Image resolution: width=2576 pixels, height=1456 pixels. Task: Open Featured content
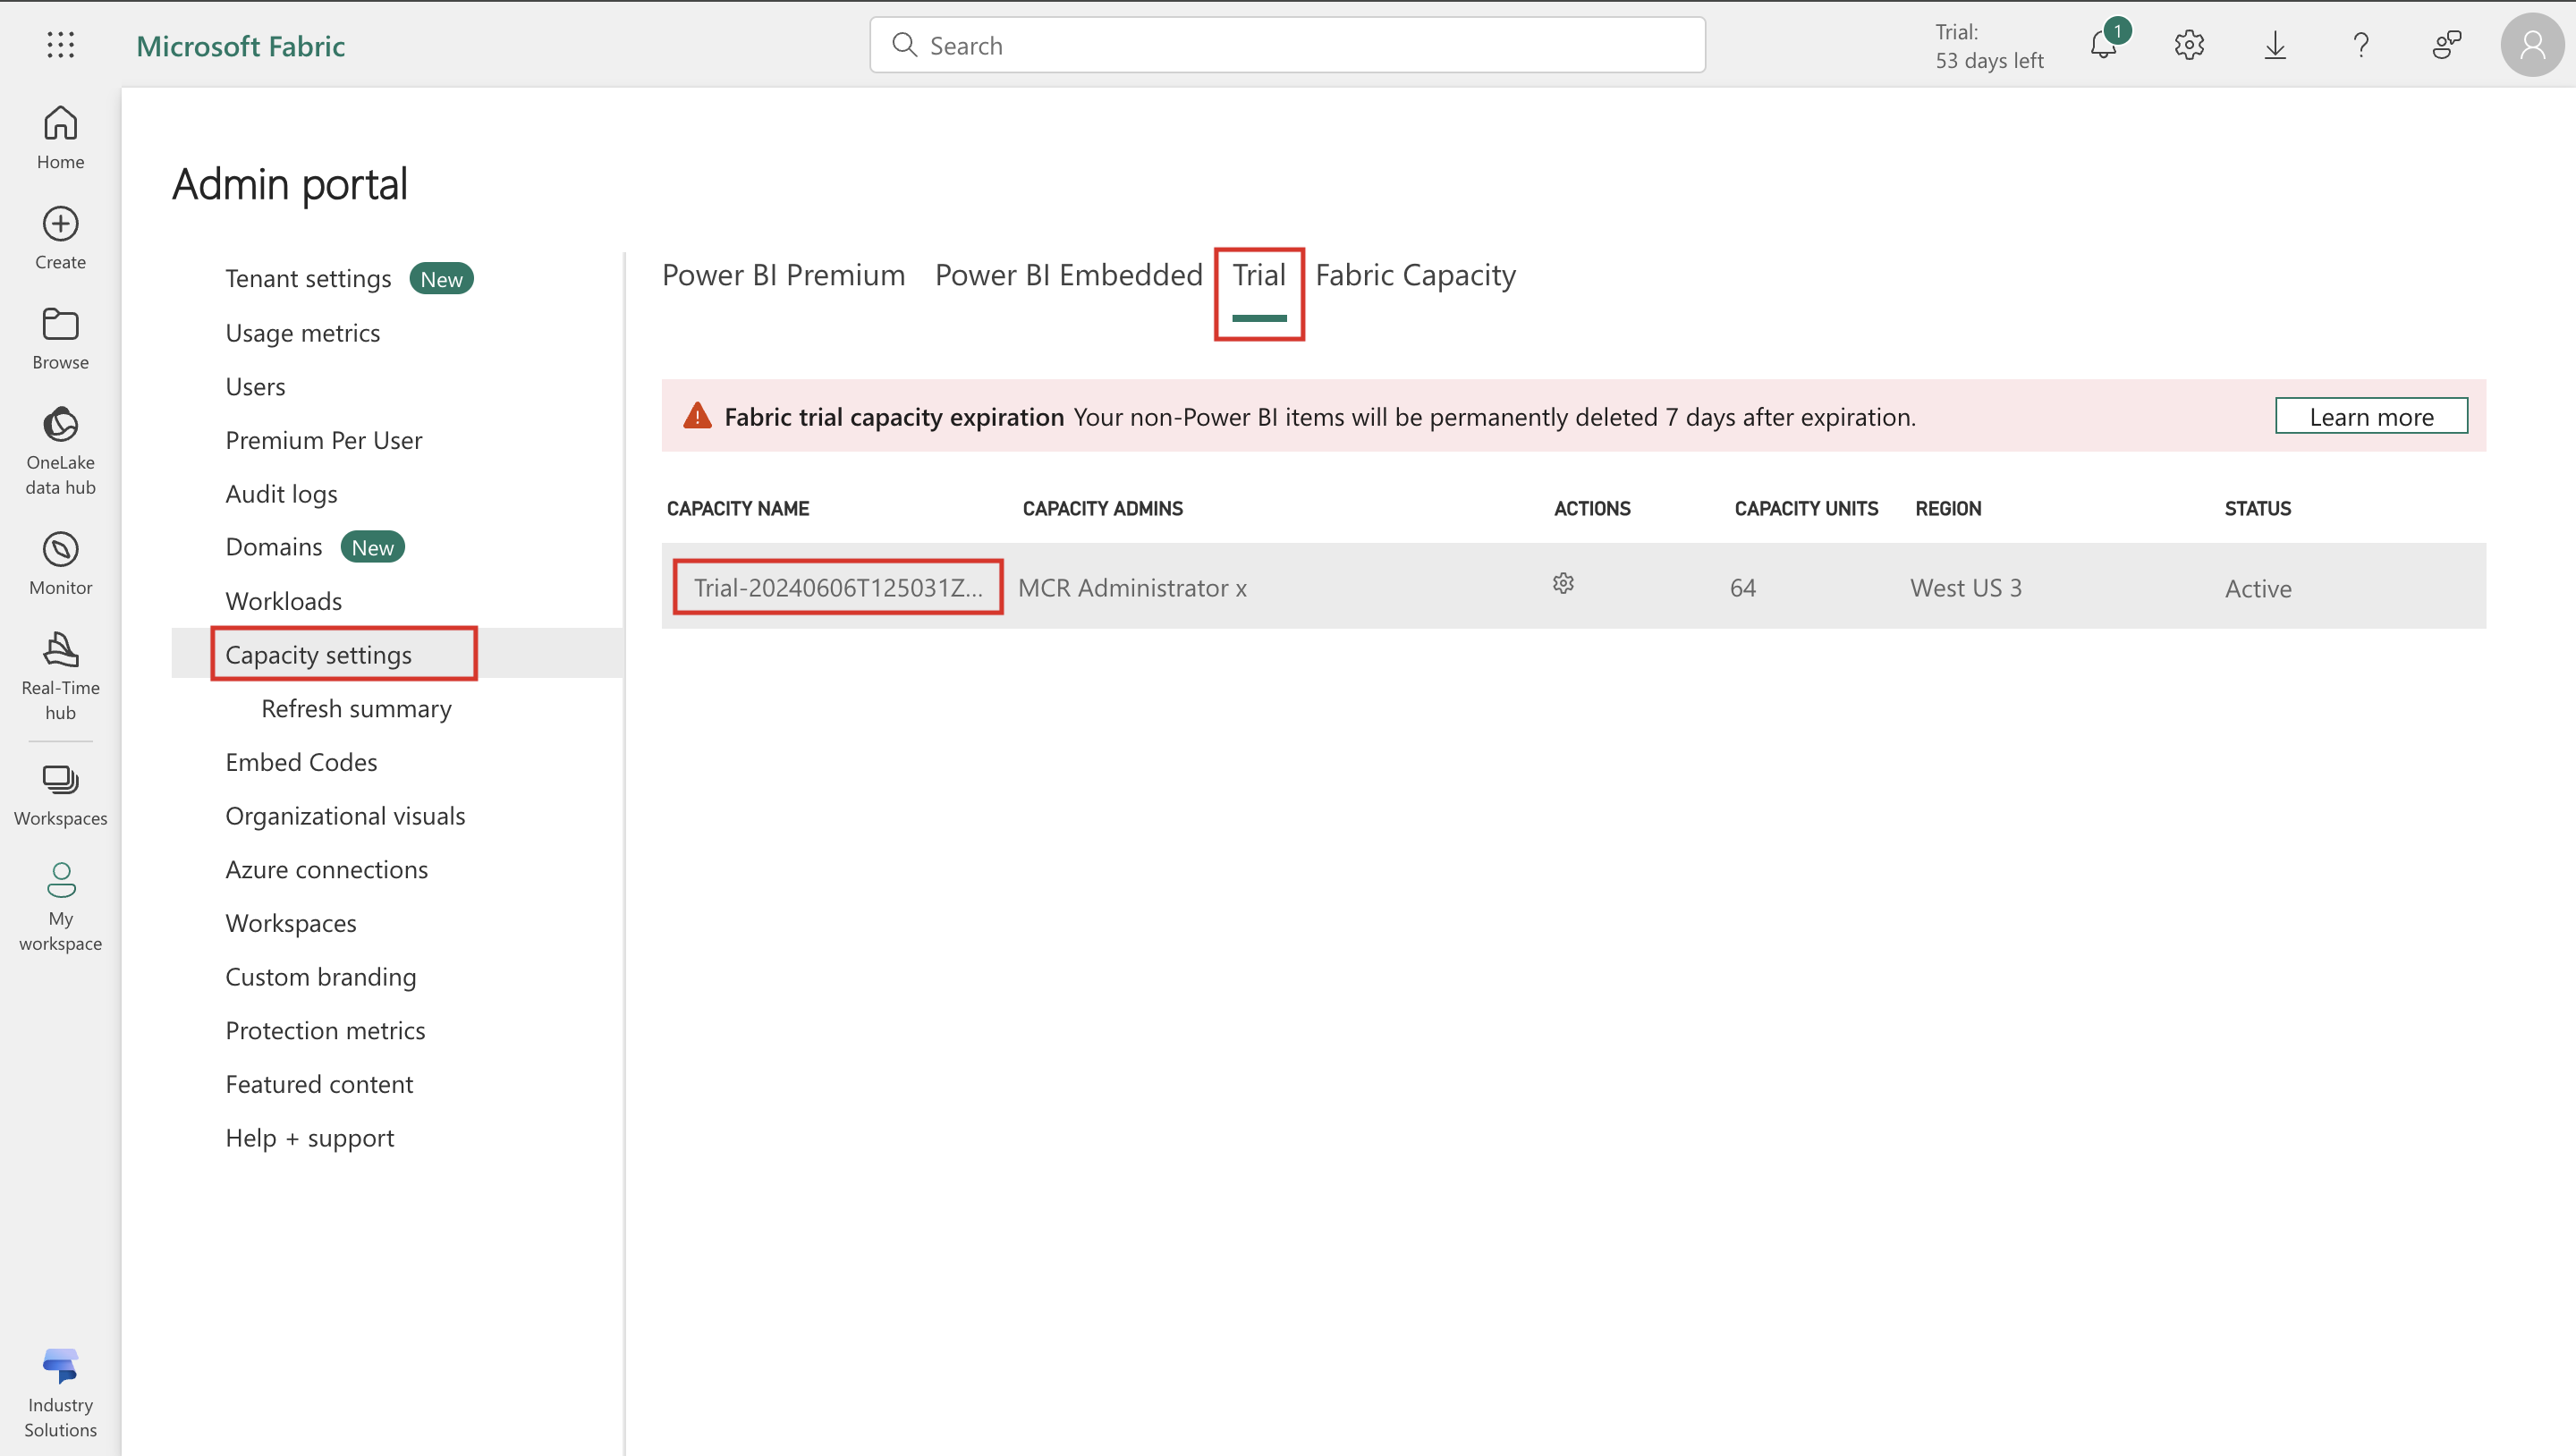click(319, 1084)
